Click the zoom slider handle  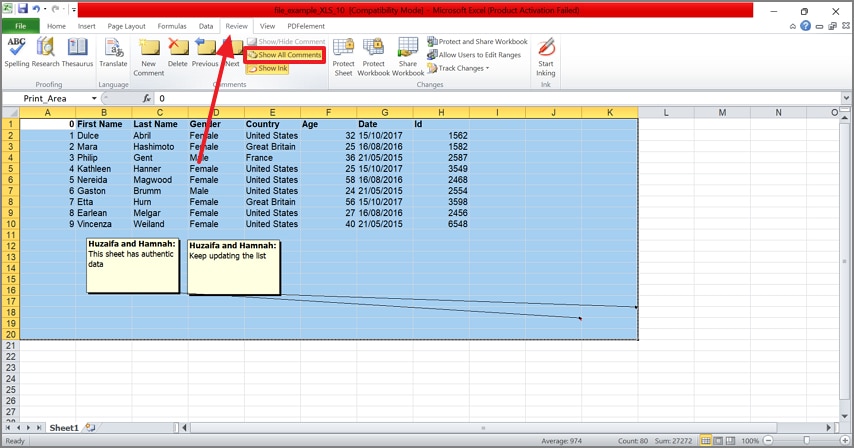tap(807, 440)
